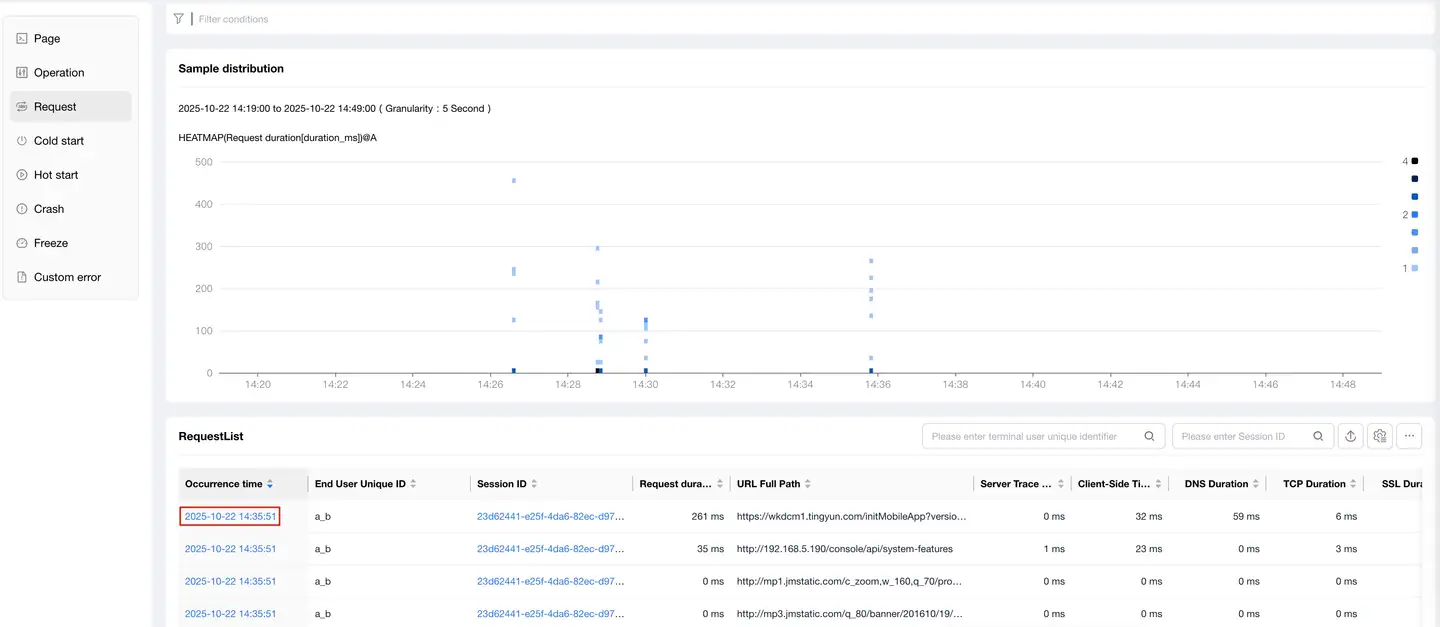Click search icon in Session ID field
The image size is (1440, 627).
point(1320,436)
